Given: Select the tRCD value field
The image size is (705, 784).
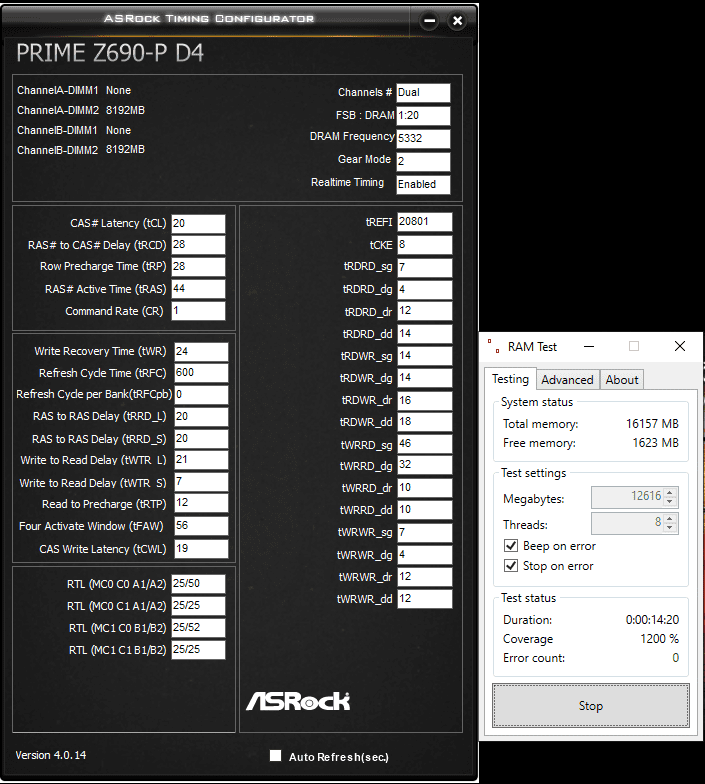Looking at the screenshot, I should tap(198, 245).
